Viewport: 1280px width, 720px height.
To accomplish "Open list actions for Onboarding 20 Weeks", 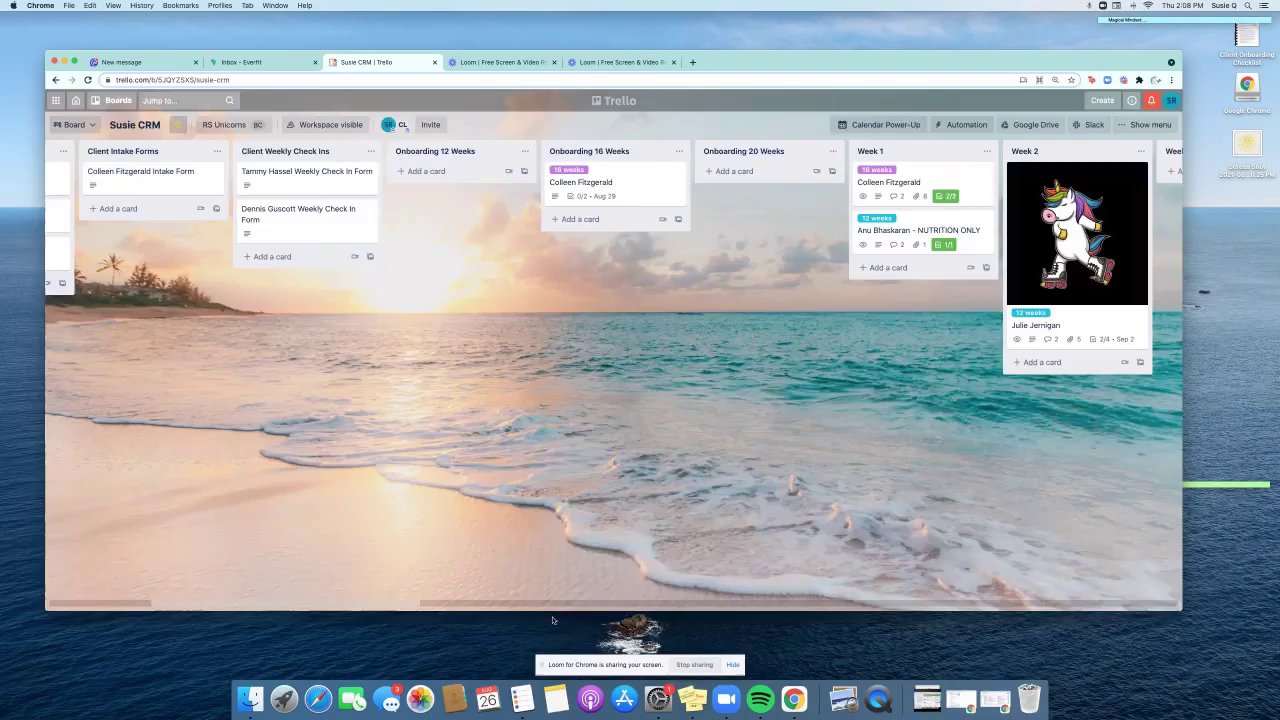I will pos(833,151).
